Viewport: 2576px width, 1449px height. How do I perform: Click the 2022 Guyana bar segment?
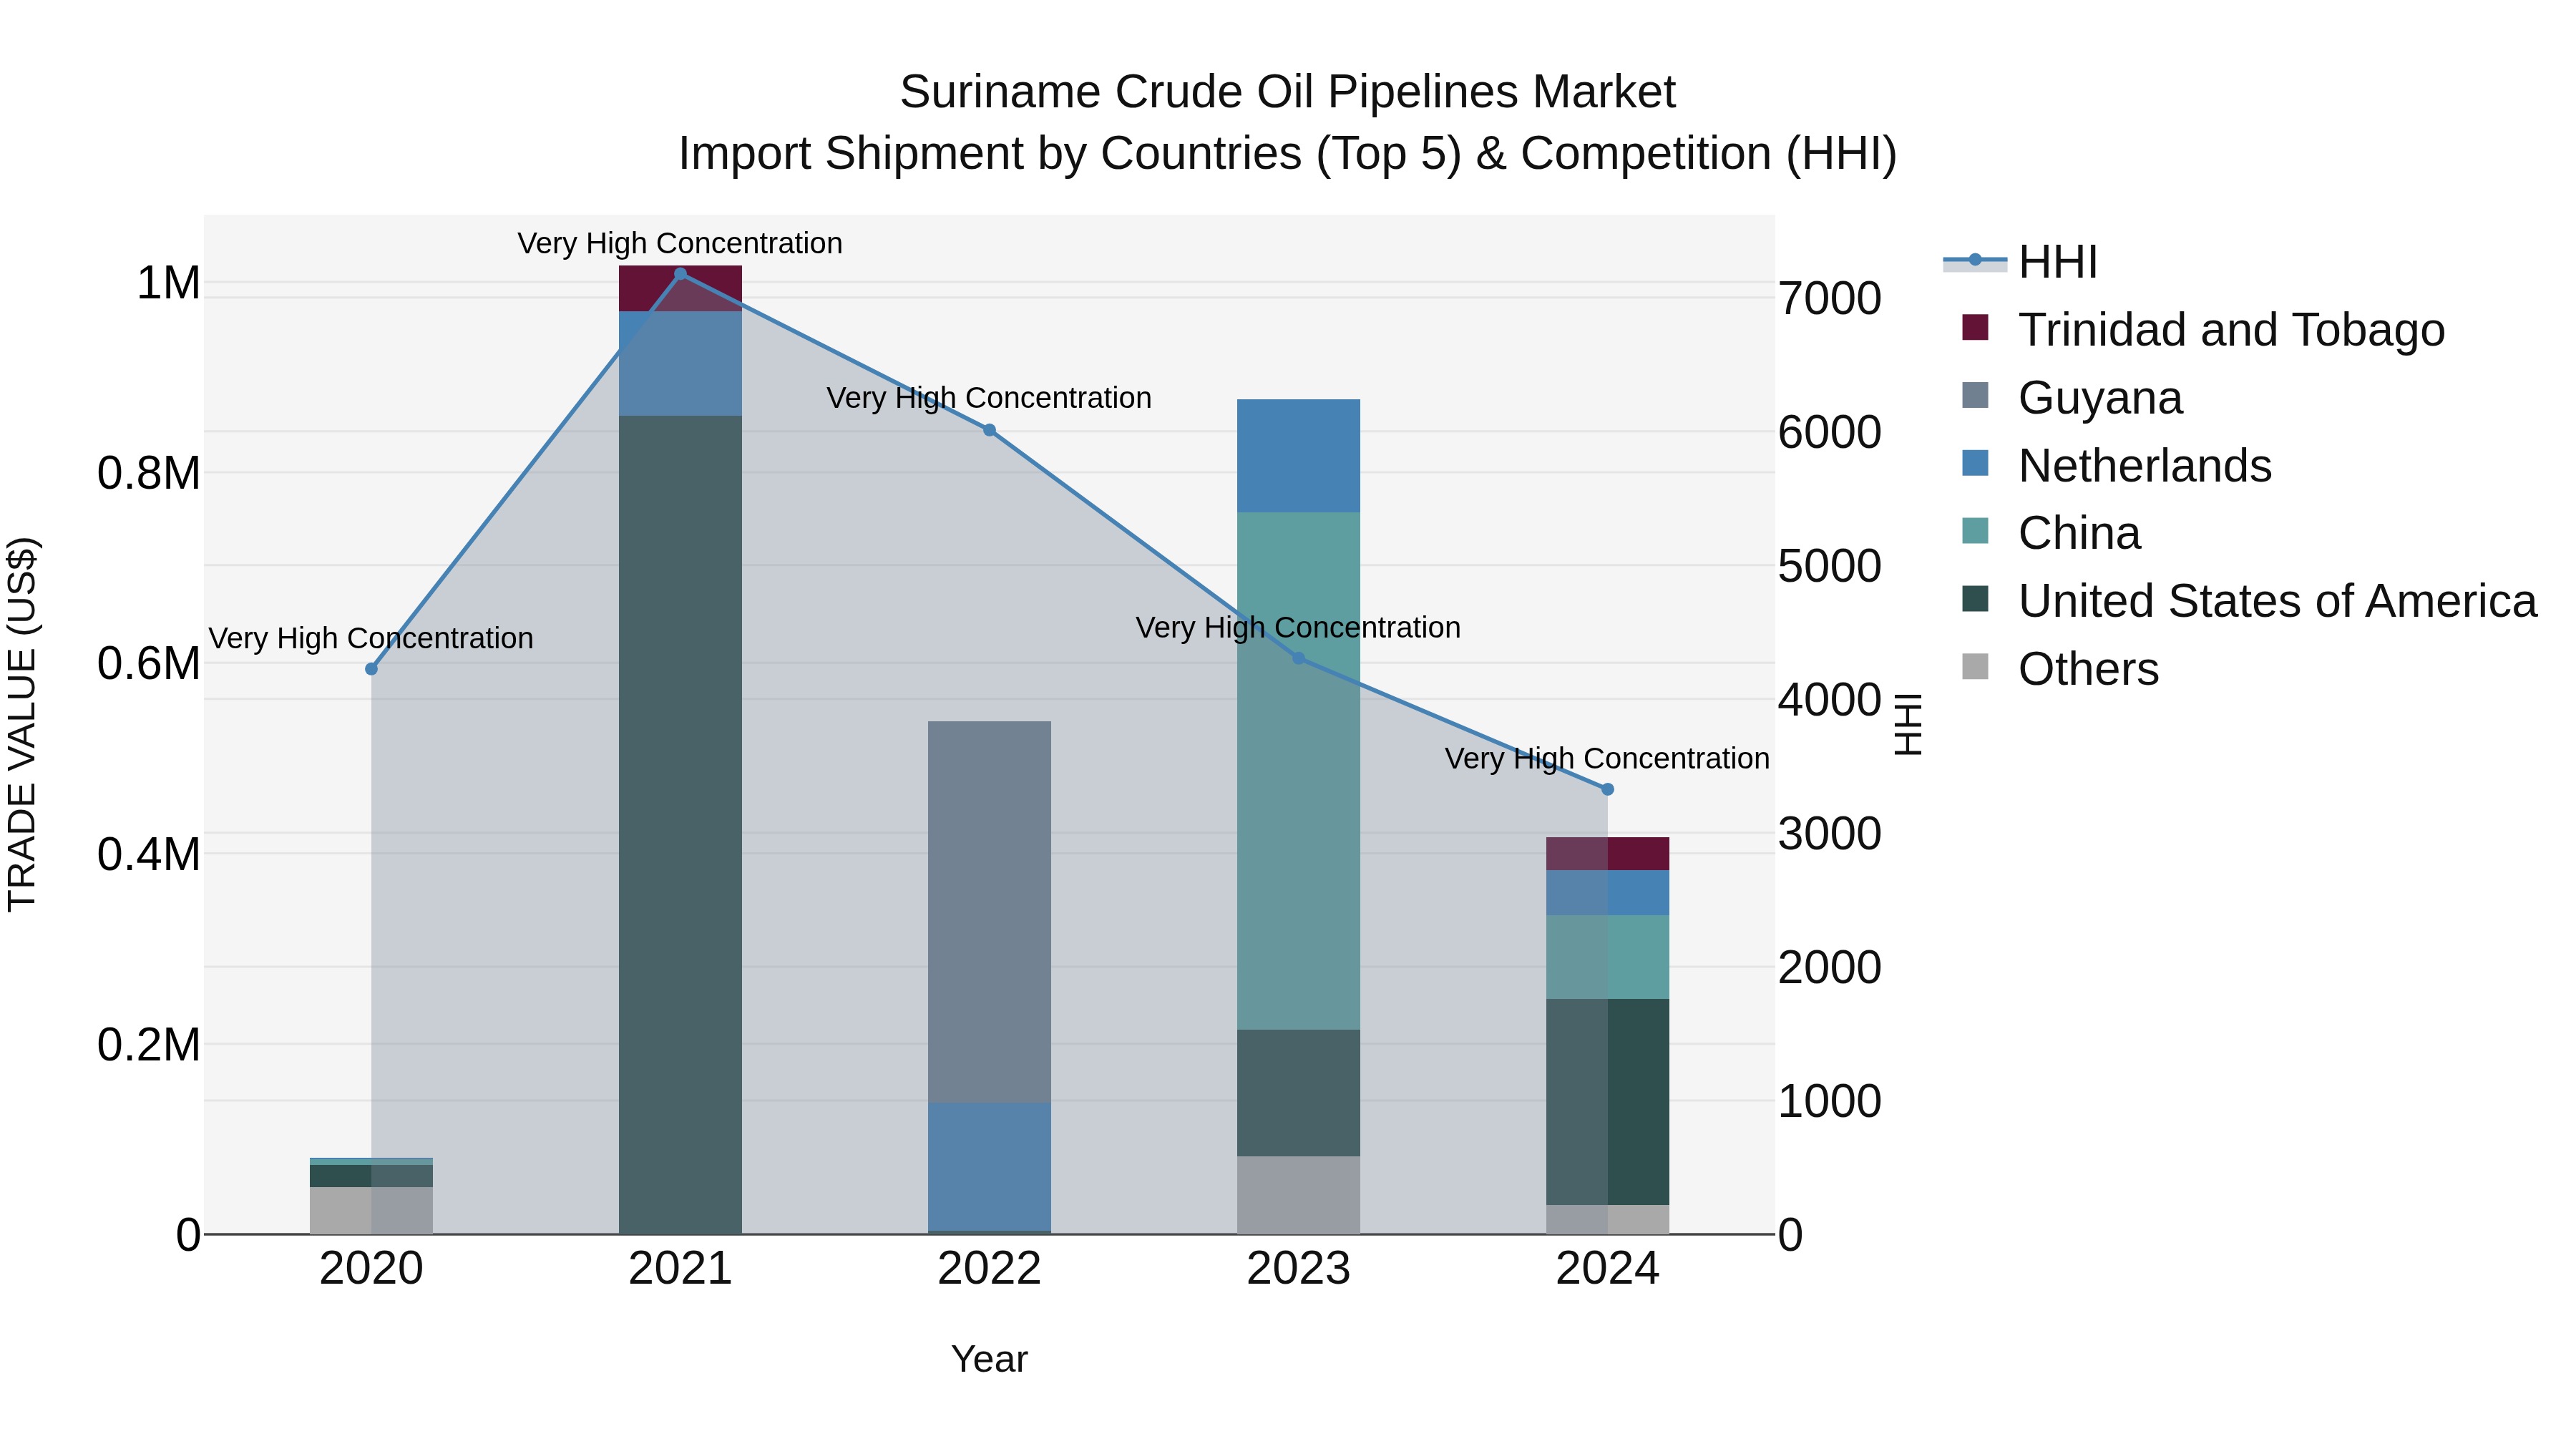(990, 912)
